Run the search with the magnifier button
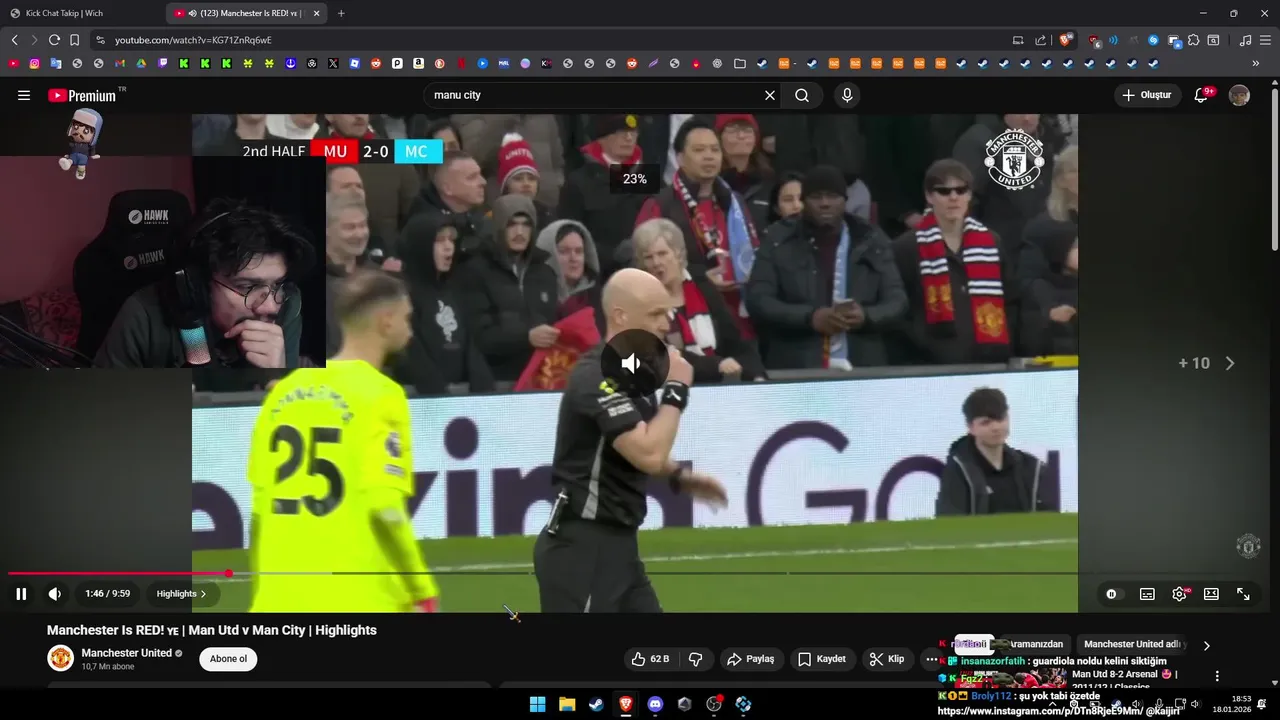Image resolution: width=1280 pixels, height=720 pixels. coord(802,95)
